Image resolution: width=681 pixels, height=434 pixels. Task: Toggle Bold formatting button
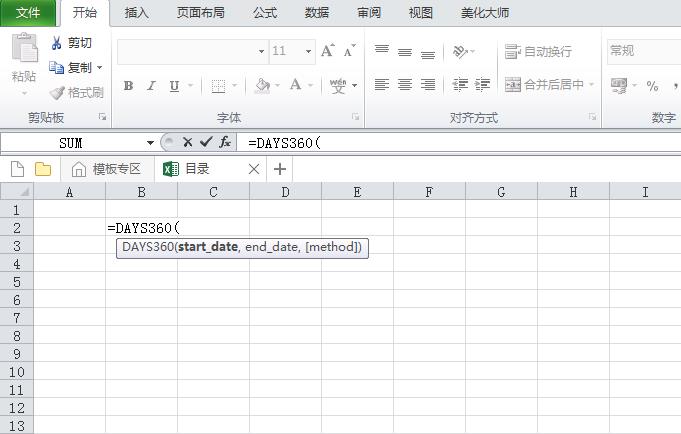[x=128, y=86]
